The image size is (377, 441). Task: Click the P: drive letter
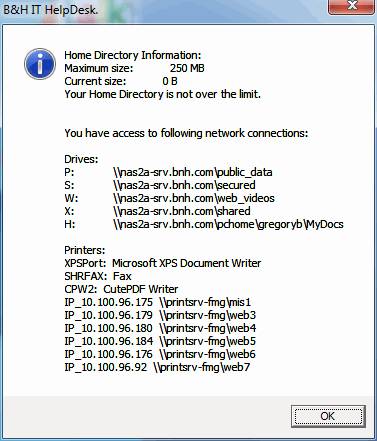tap(69, 172)
